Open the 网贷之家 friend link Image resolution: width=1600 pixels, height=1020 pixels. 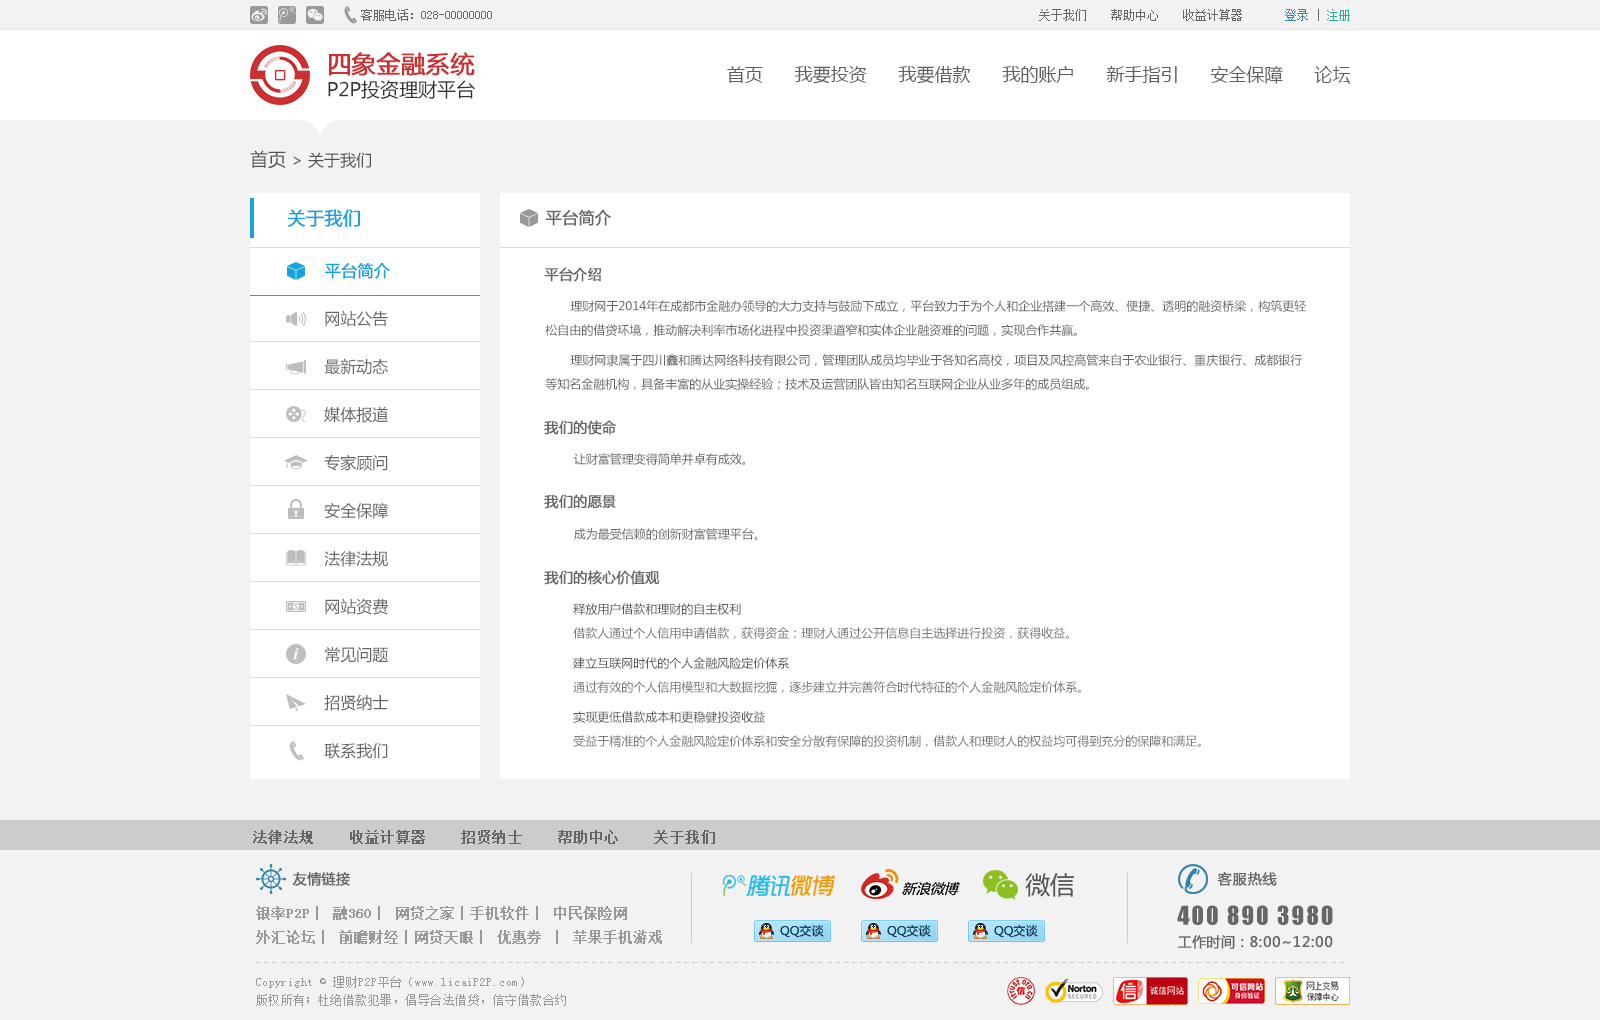click(424, 913)
